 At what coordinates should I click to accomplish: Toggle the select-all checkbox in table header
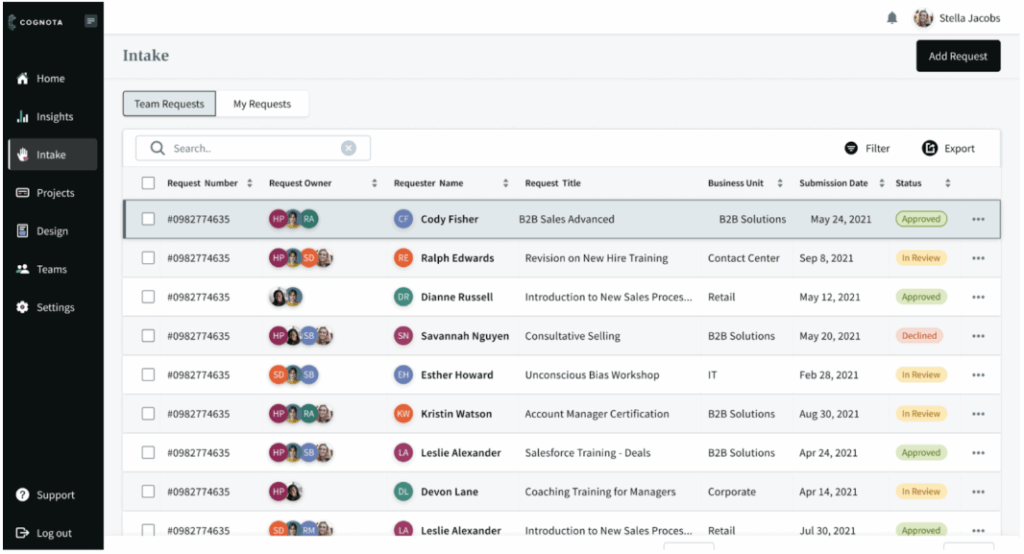[148, 183]
